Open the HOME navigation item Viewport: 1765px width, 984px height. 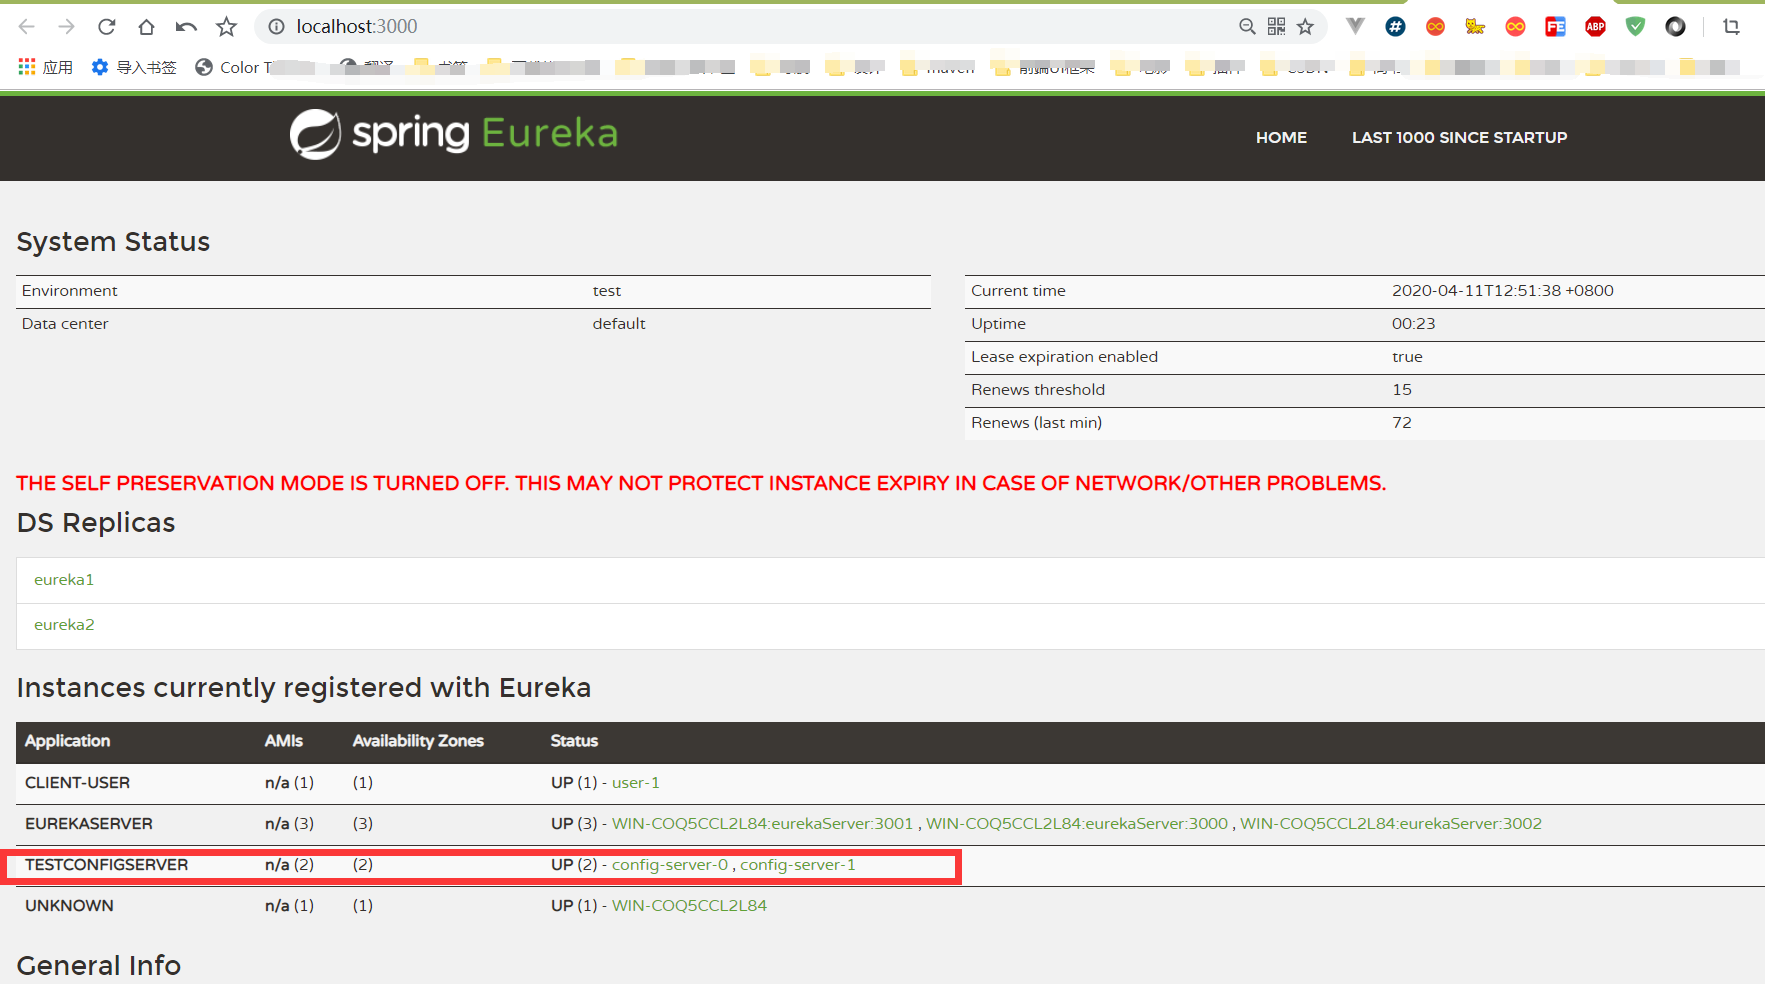tap(1281, 138)
